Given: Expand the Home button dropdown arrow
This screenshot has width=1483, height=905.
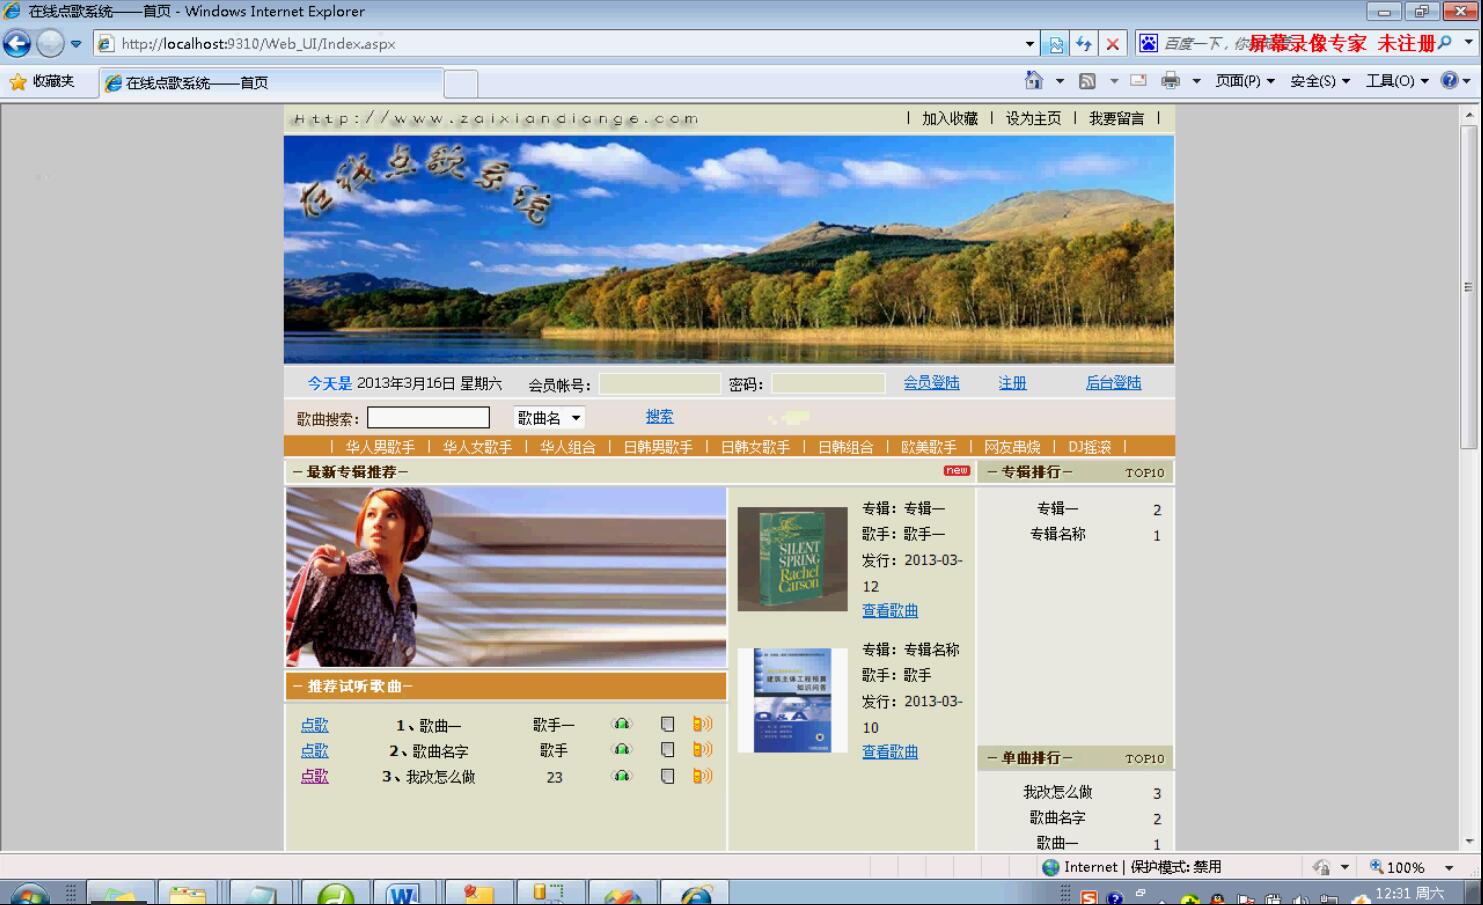Looking at the screenshot, I should 1059,81.
